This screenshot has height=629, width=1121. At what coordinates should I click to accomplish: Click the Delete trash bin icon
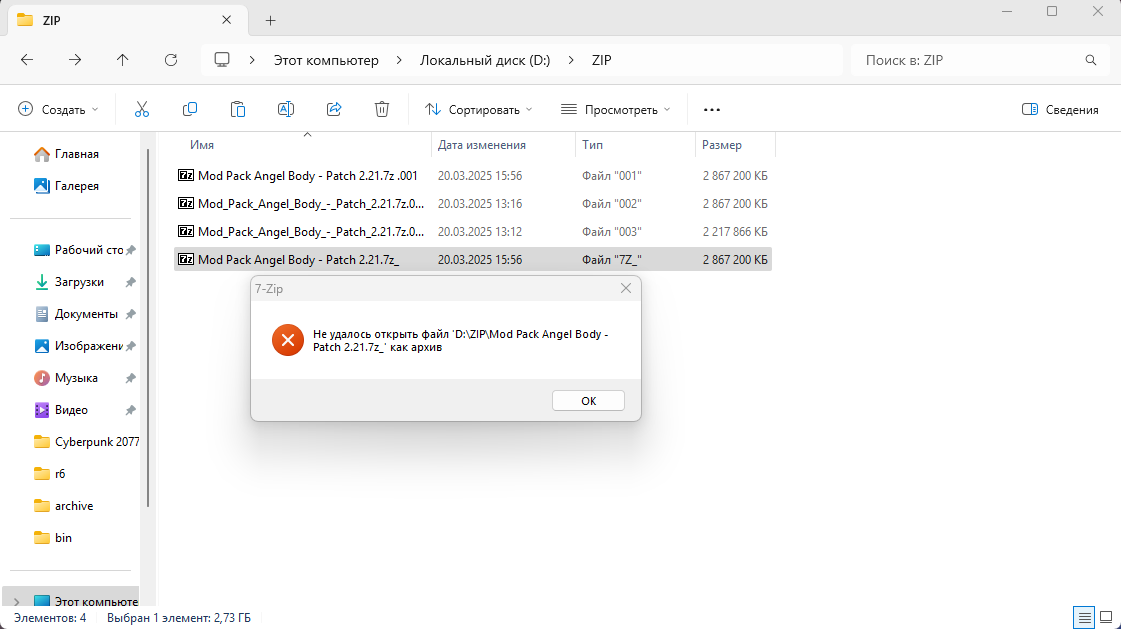382,109
